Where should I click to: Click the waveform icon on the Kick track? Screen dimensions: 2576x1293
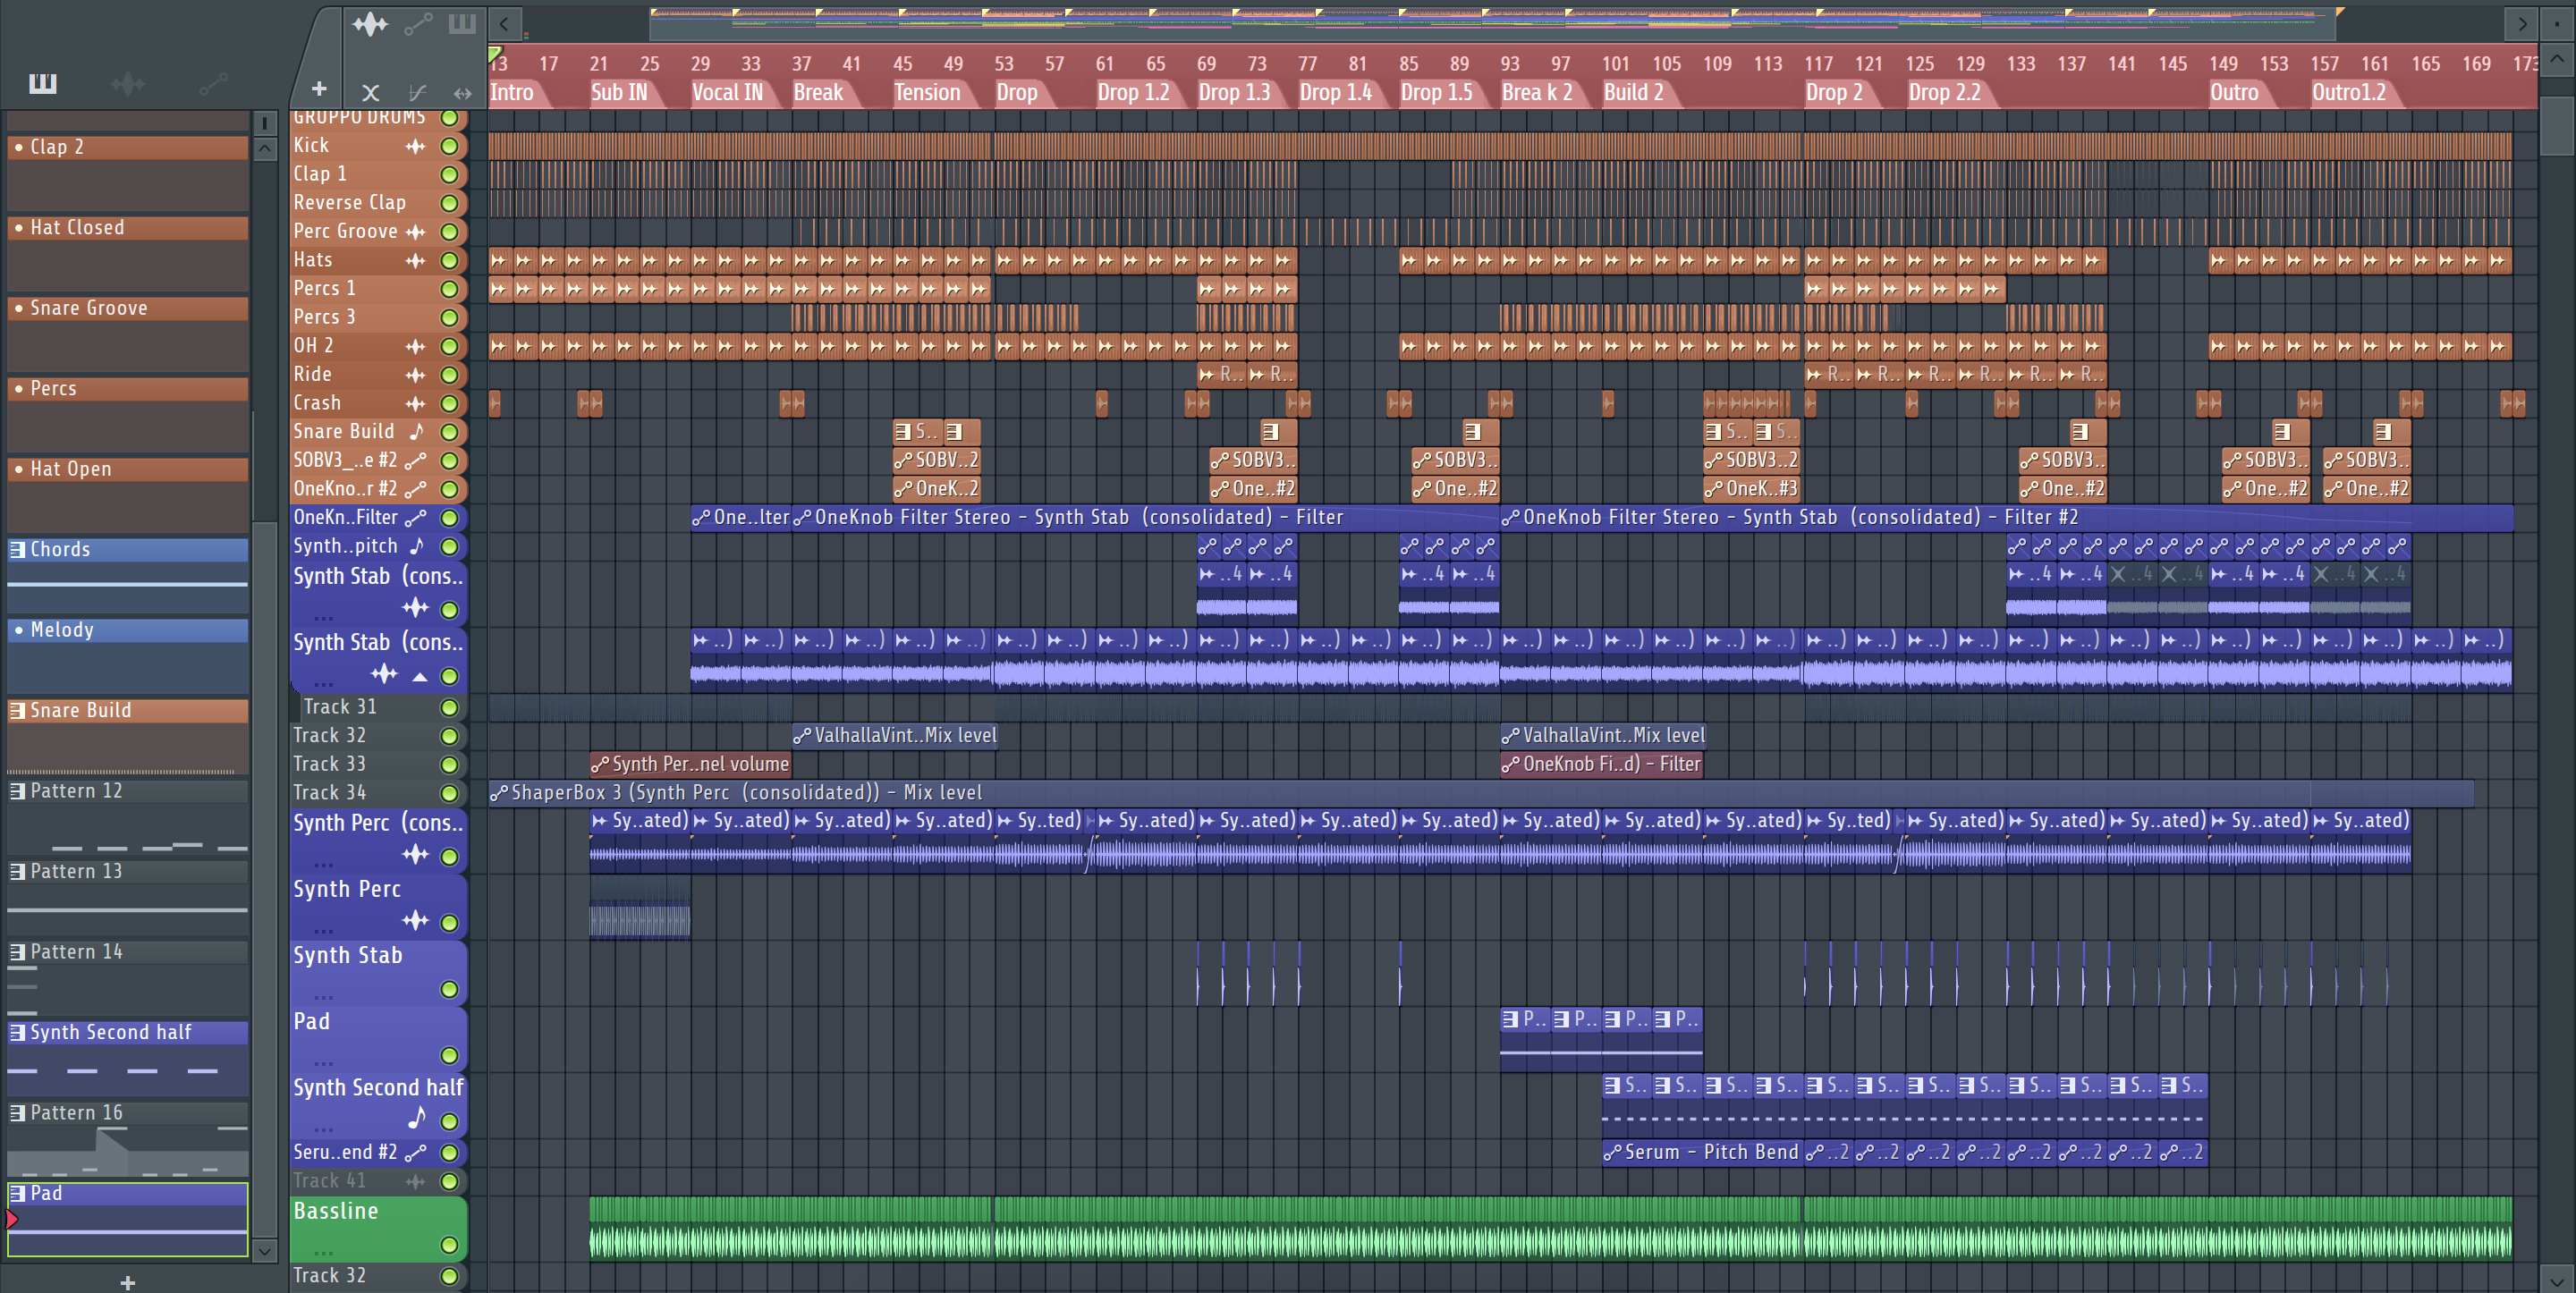point(415,146)
